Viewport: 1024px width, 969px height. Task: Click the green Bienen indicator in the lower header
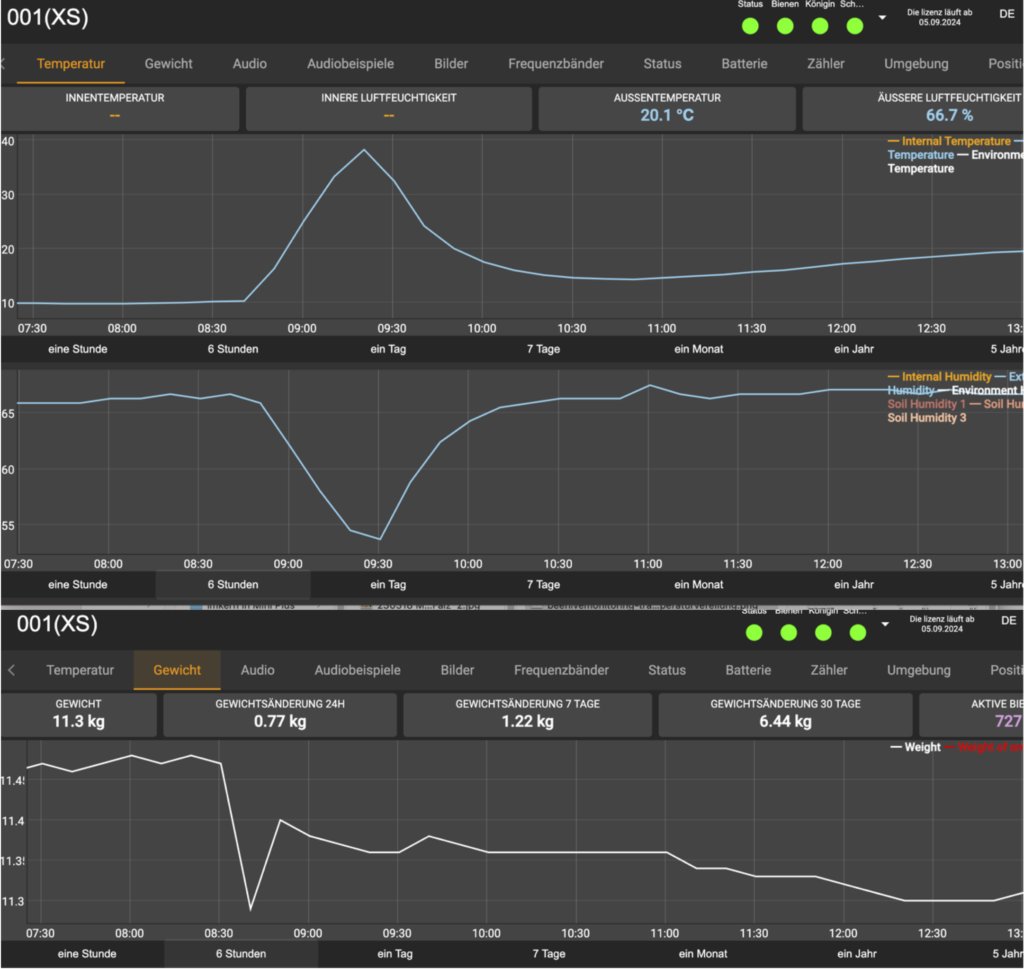tap(788, 632)
